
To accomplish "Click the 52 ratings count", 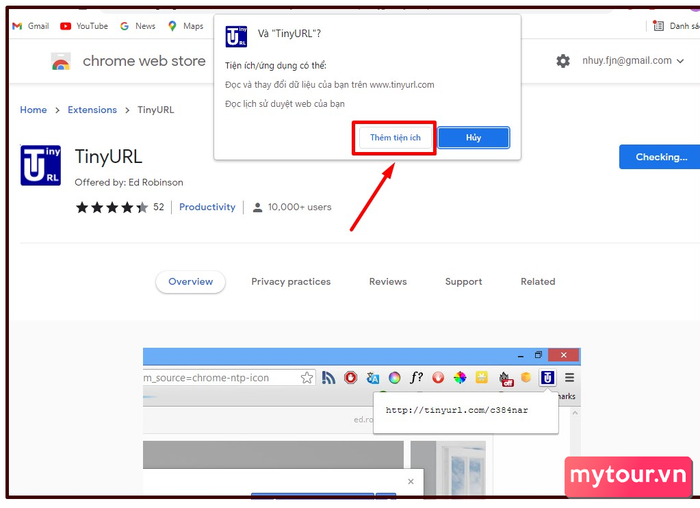I will 158,207.
